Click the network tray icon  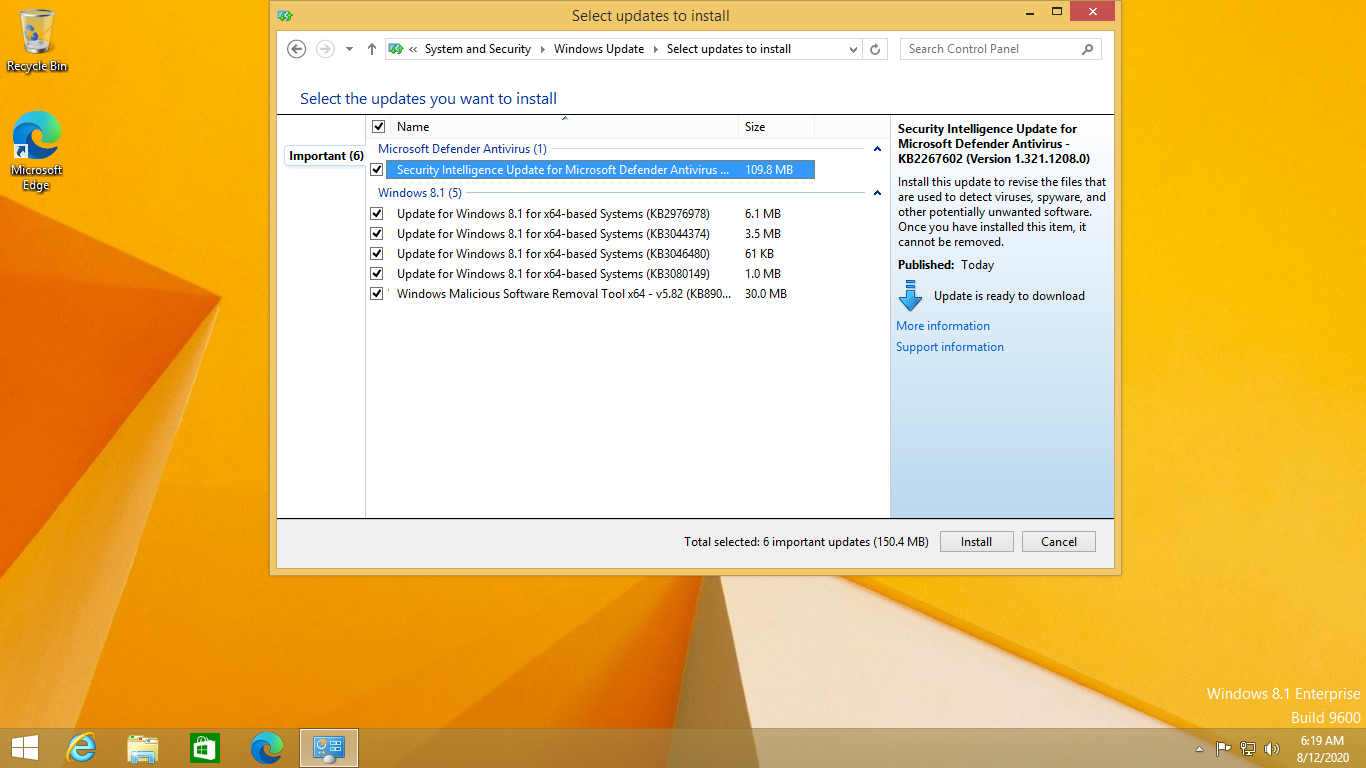pos(1248,748)
